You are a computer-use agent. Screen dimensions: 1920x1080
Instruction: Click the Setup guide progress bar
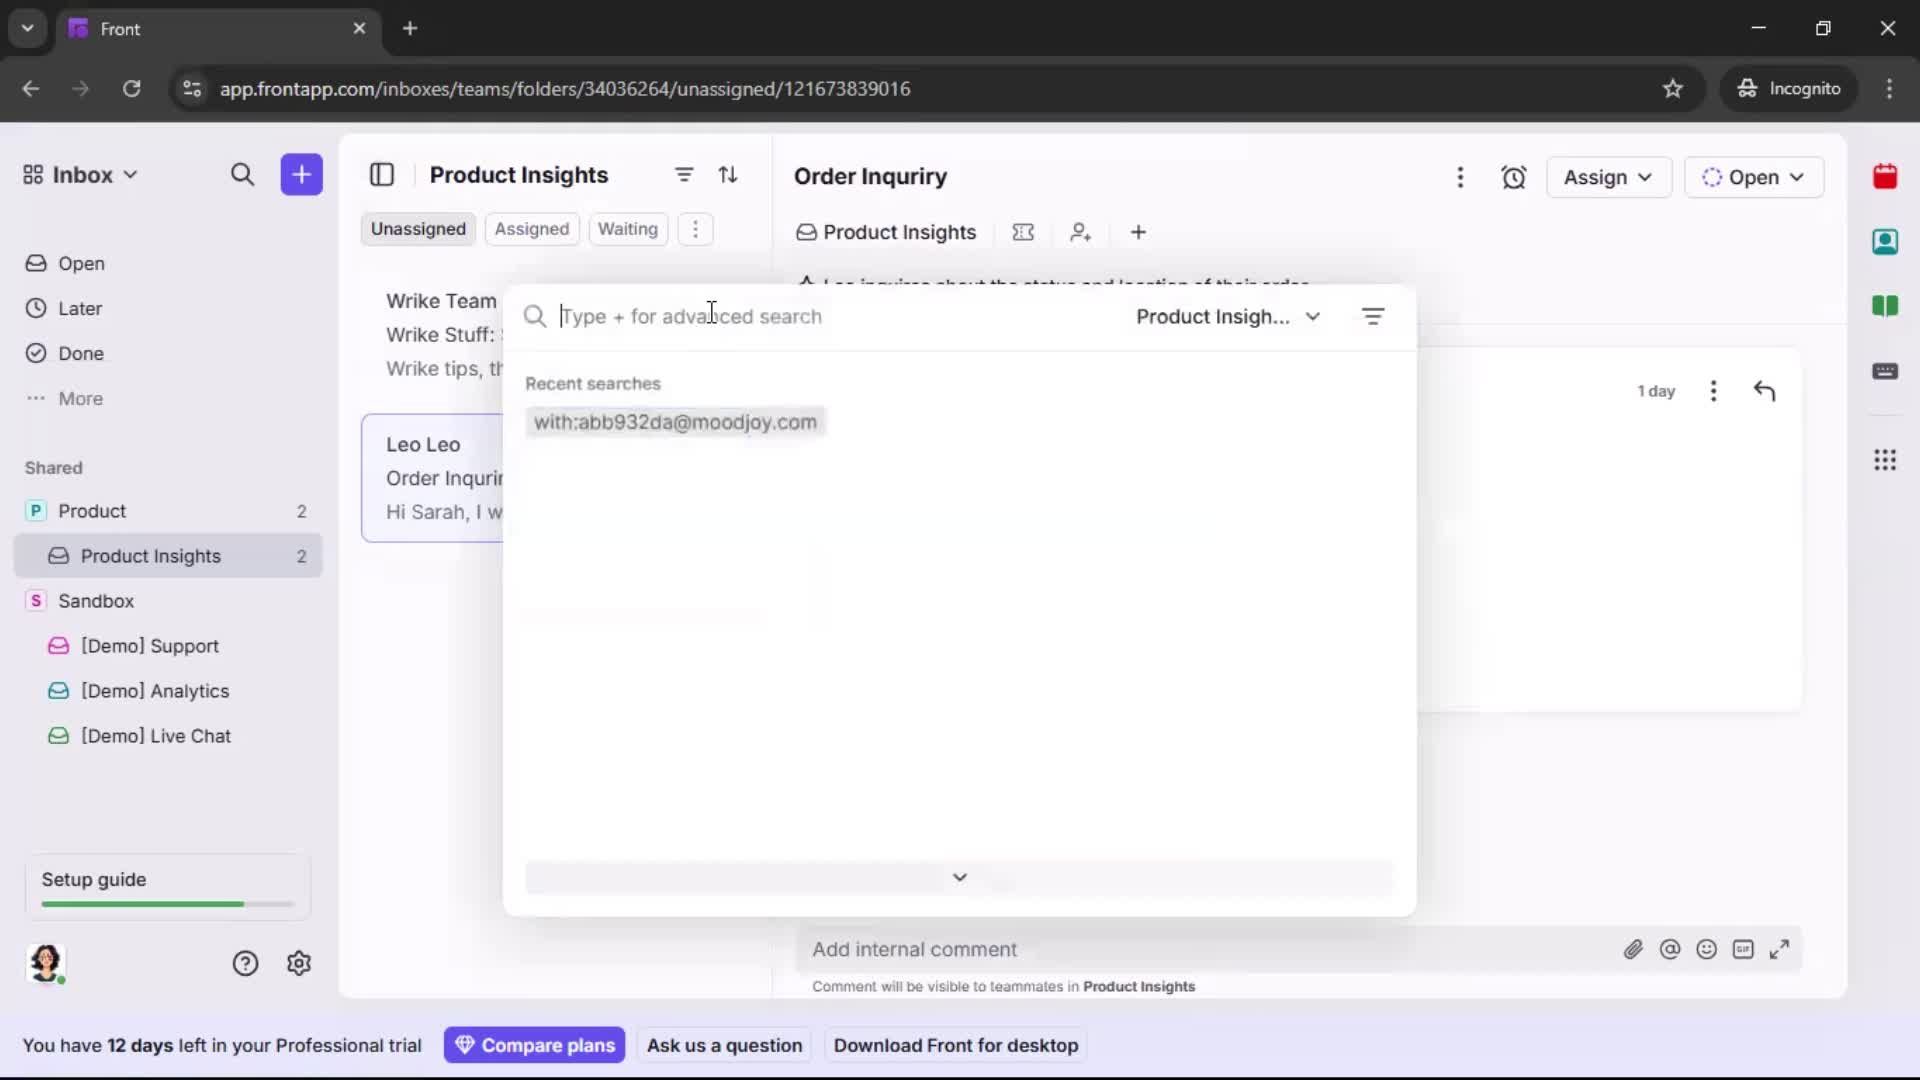click(165, 903)
